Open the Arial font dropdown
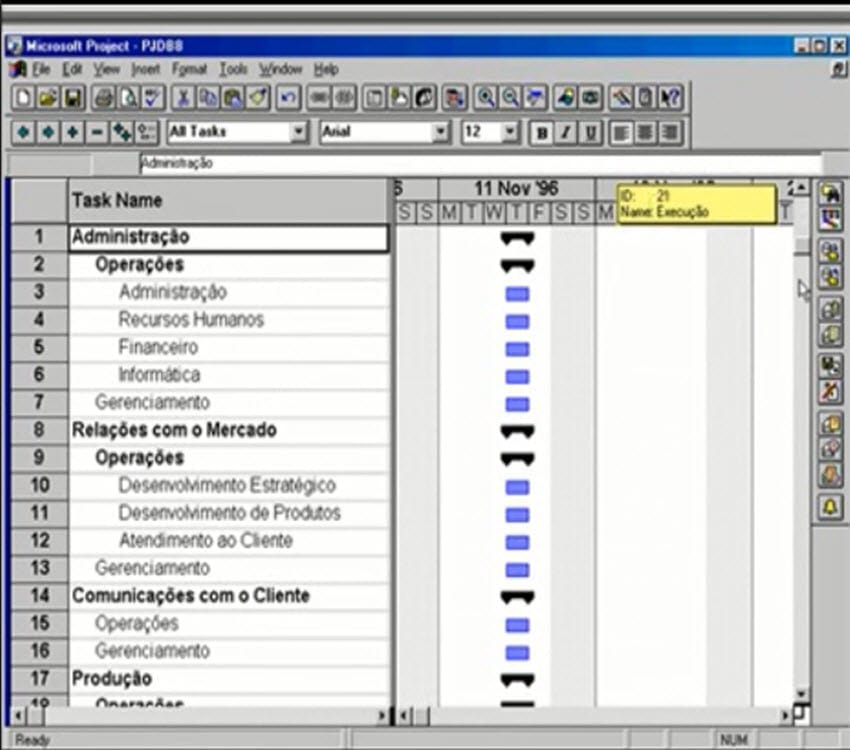The image size is (850, 750). tap(441, 132)
